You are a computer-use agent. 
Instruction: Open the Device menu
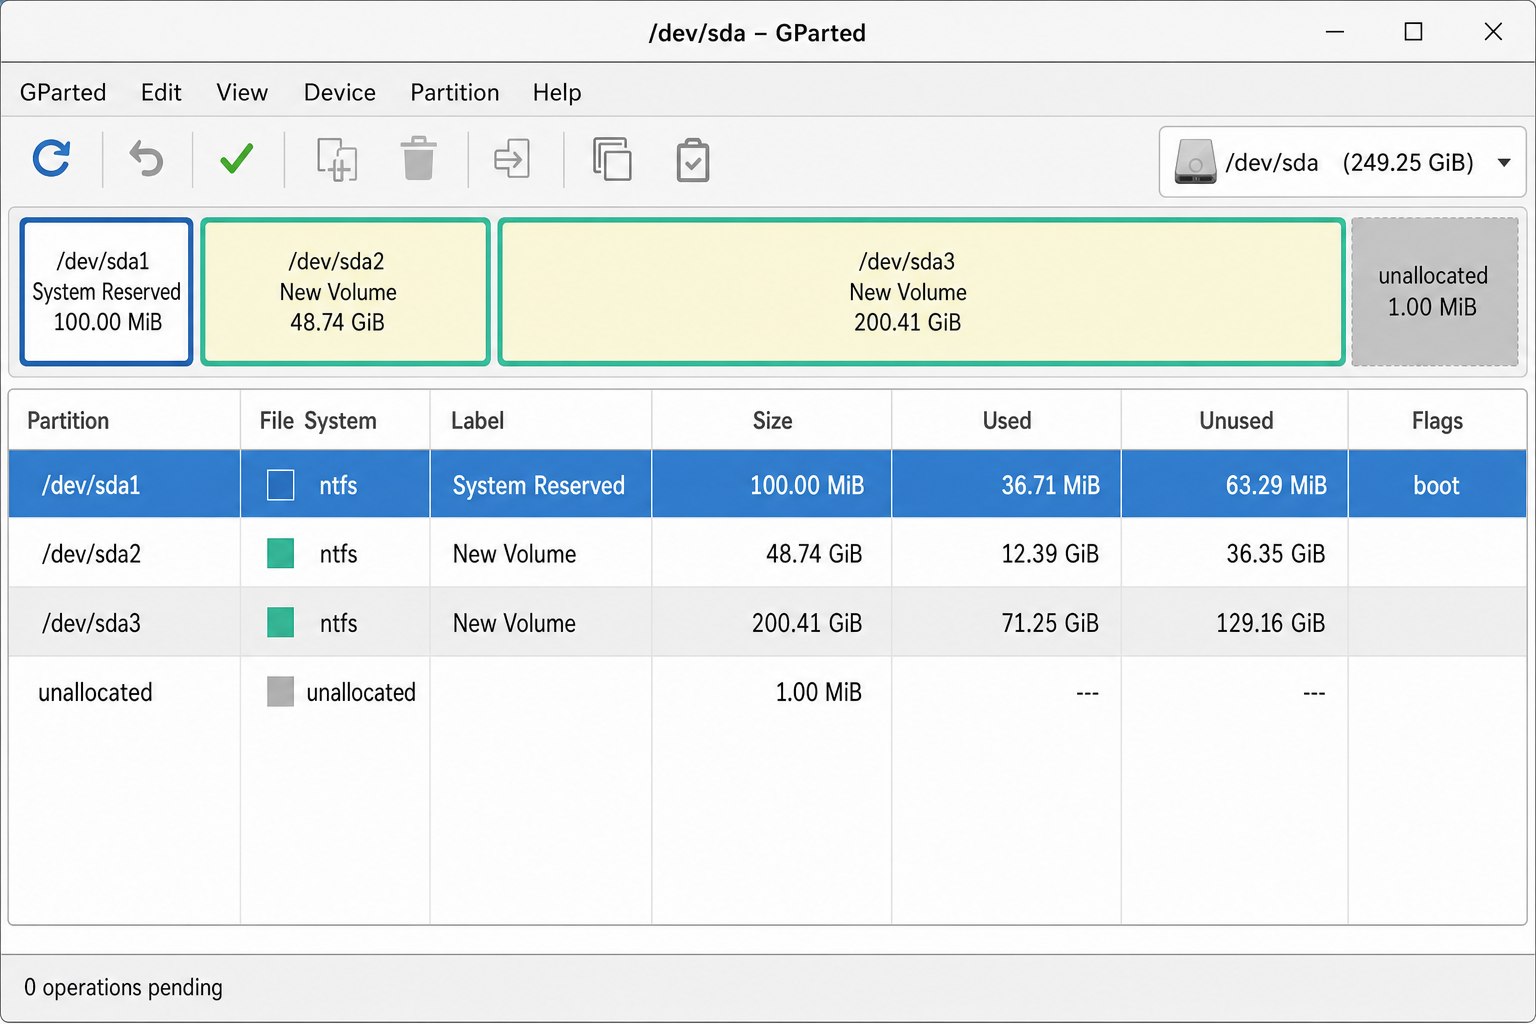340,92
